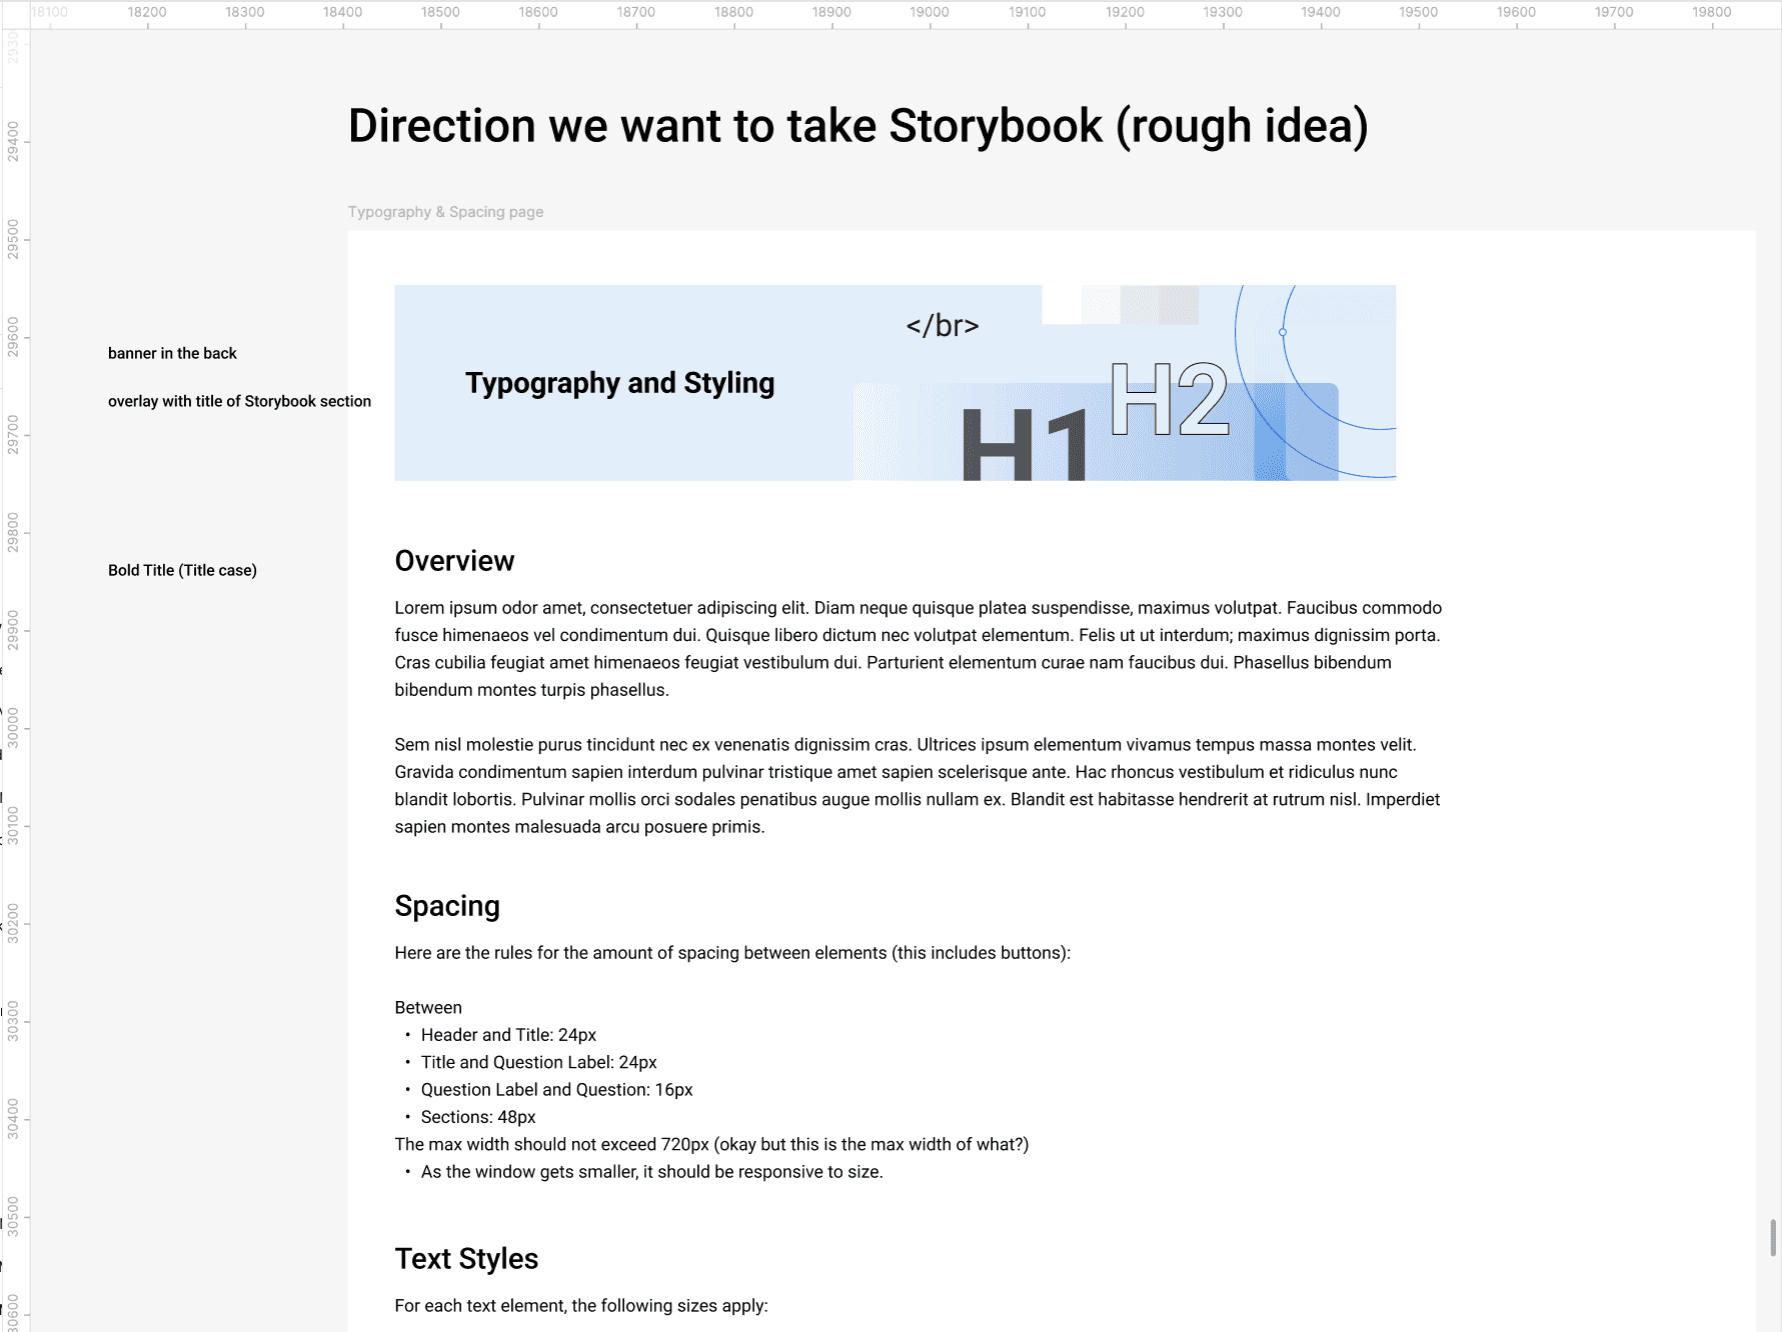Click the paragraph starting 'Sem nisl molestie purus'
This screenshot has width=1782, height=1332.
(918, 786)
